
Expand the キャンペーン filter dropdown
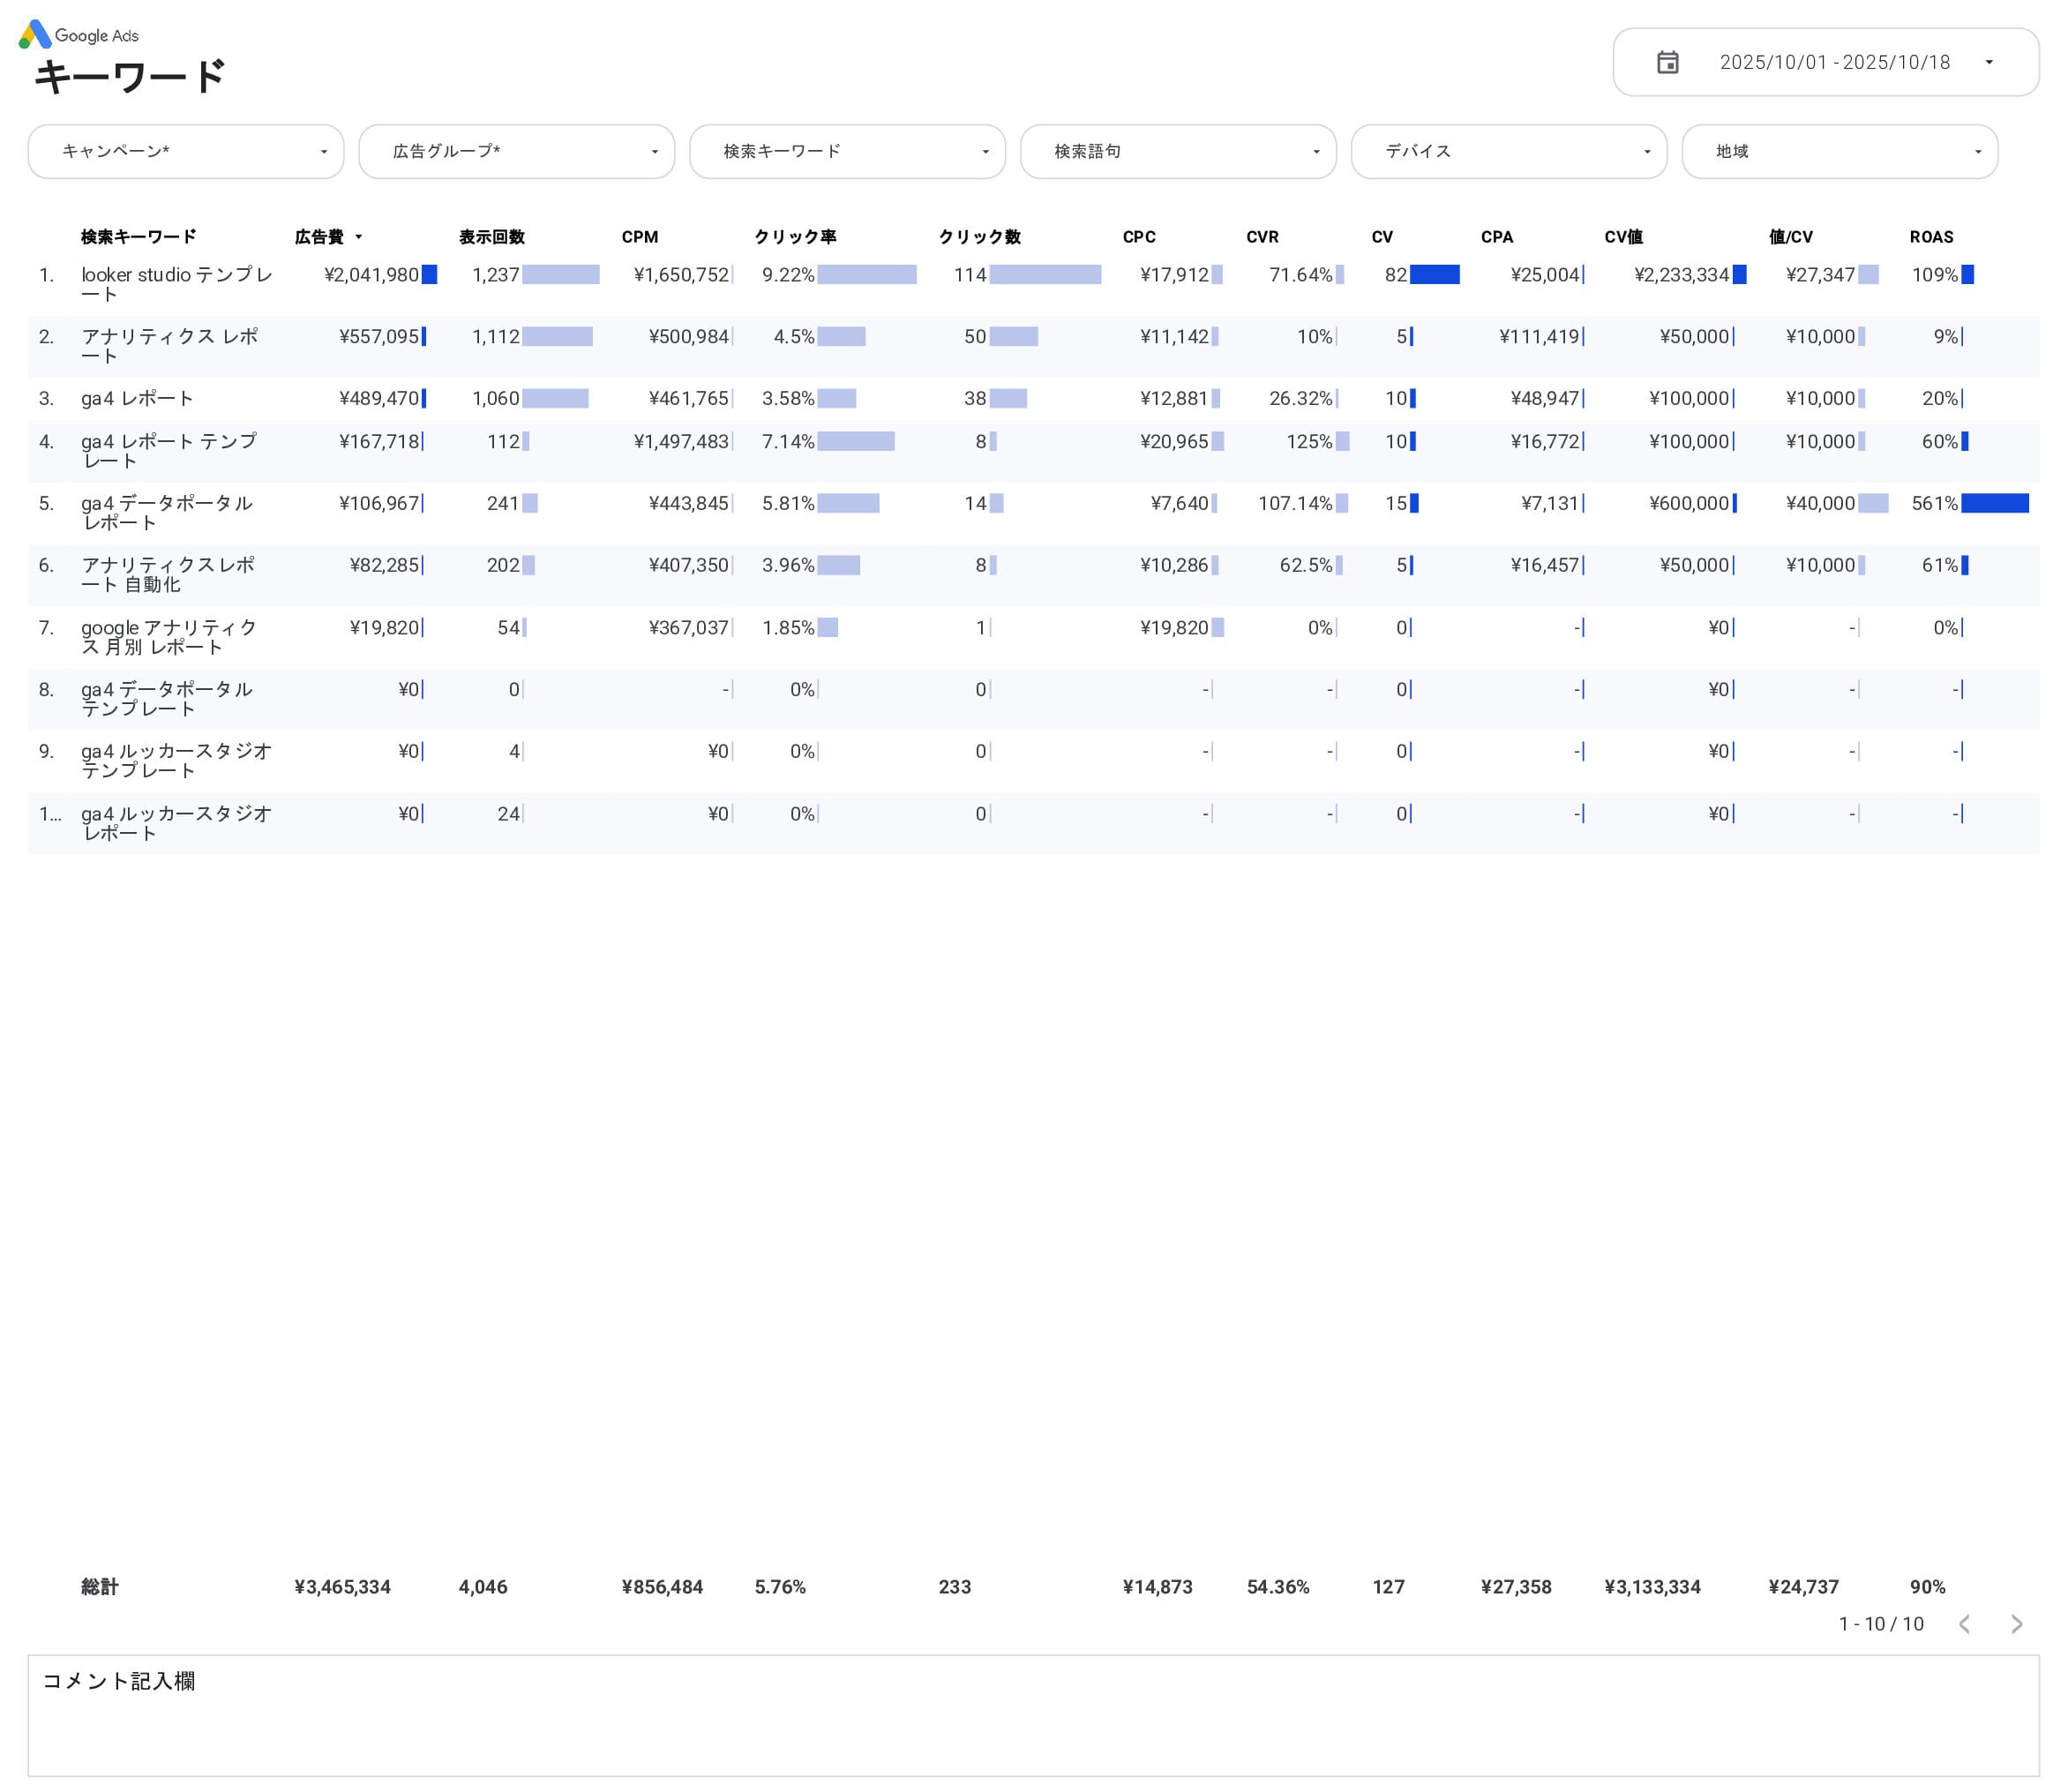coord(186,151)
